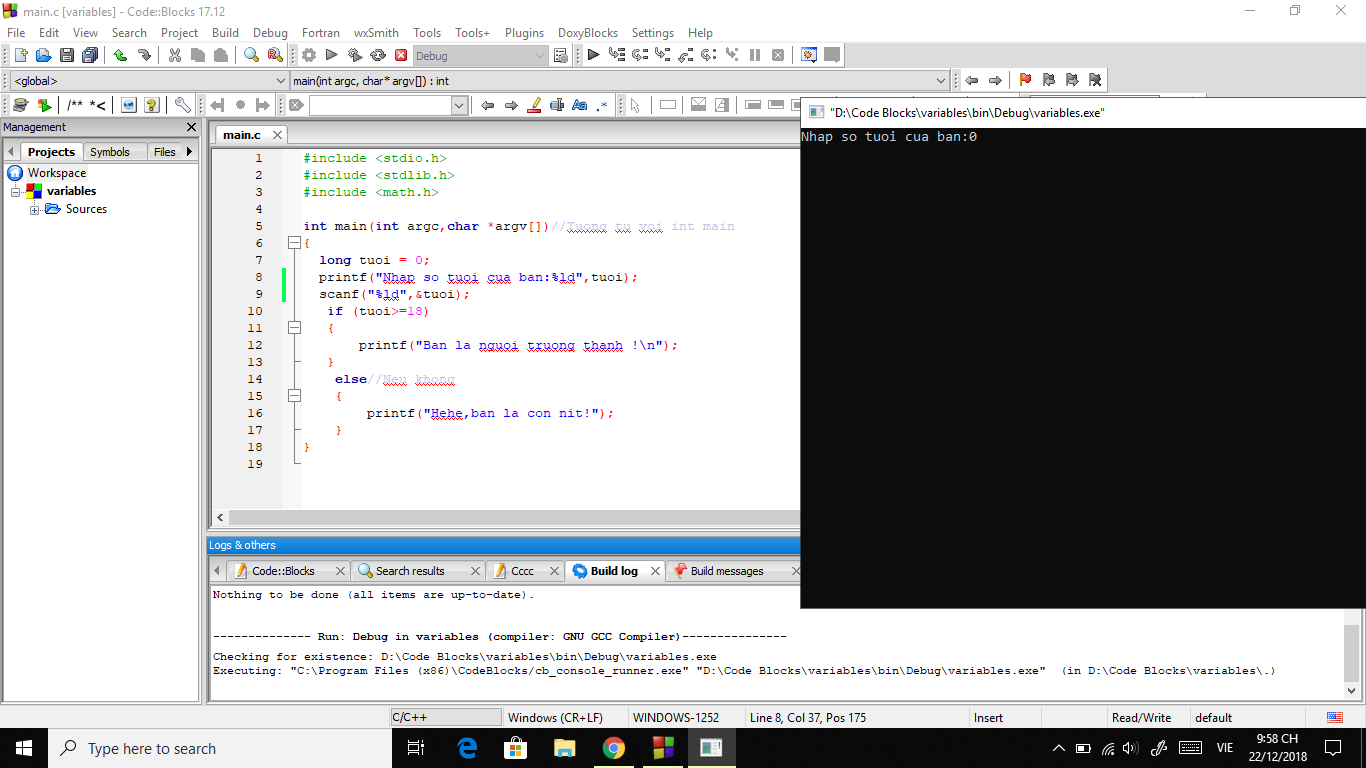The width and height of the screenshot is (1366, 768).
Task: Click the Save file toolbar icon
Action: 67,56
